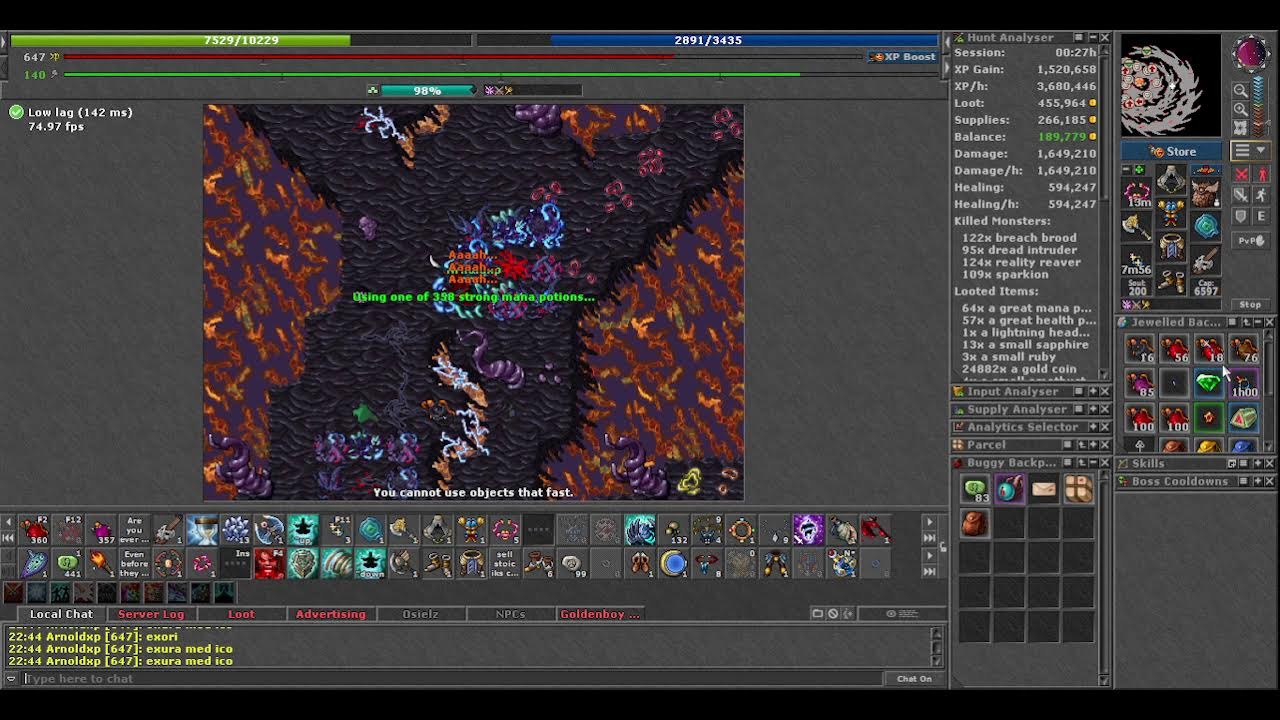Click the ignore list icon above chat
This screenshot has height=720, width=1280.
(x=833, y=614)
